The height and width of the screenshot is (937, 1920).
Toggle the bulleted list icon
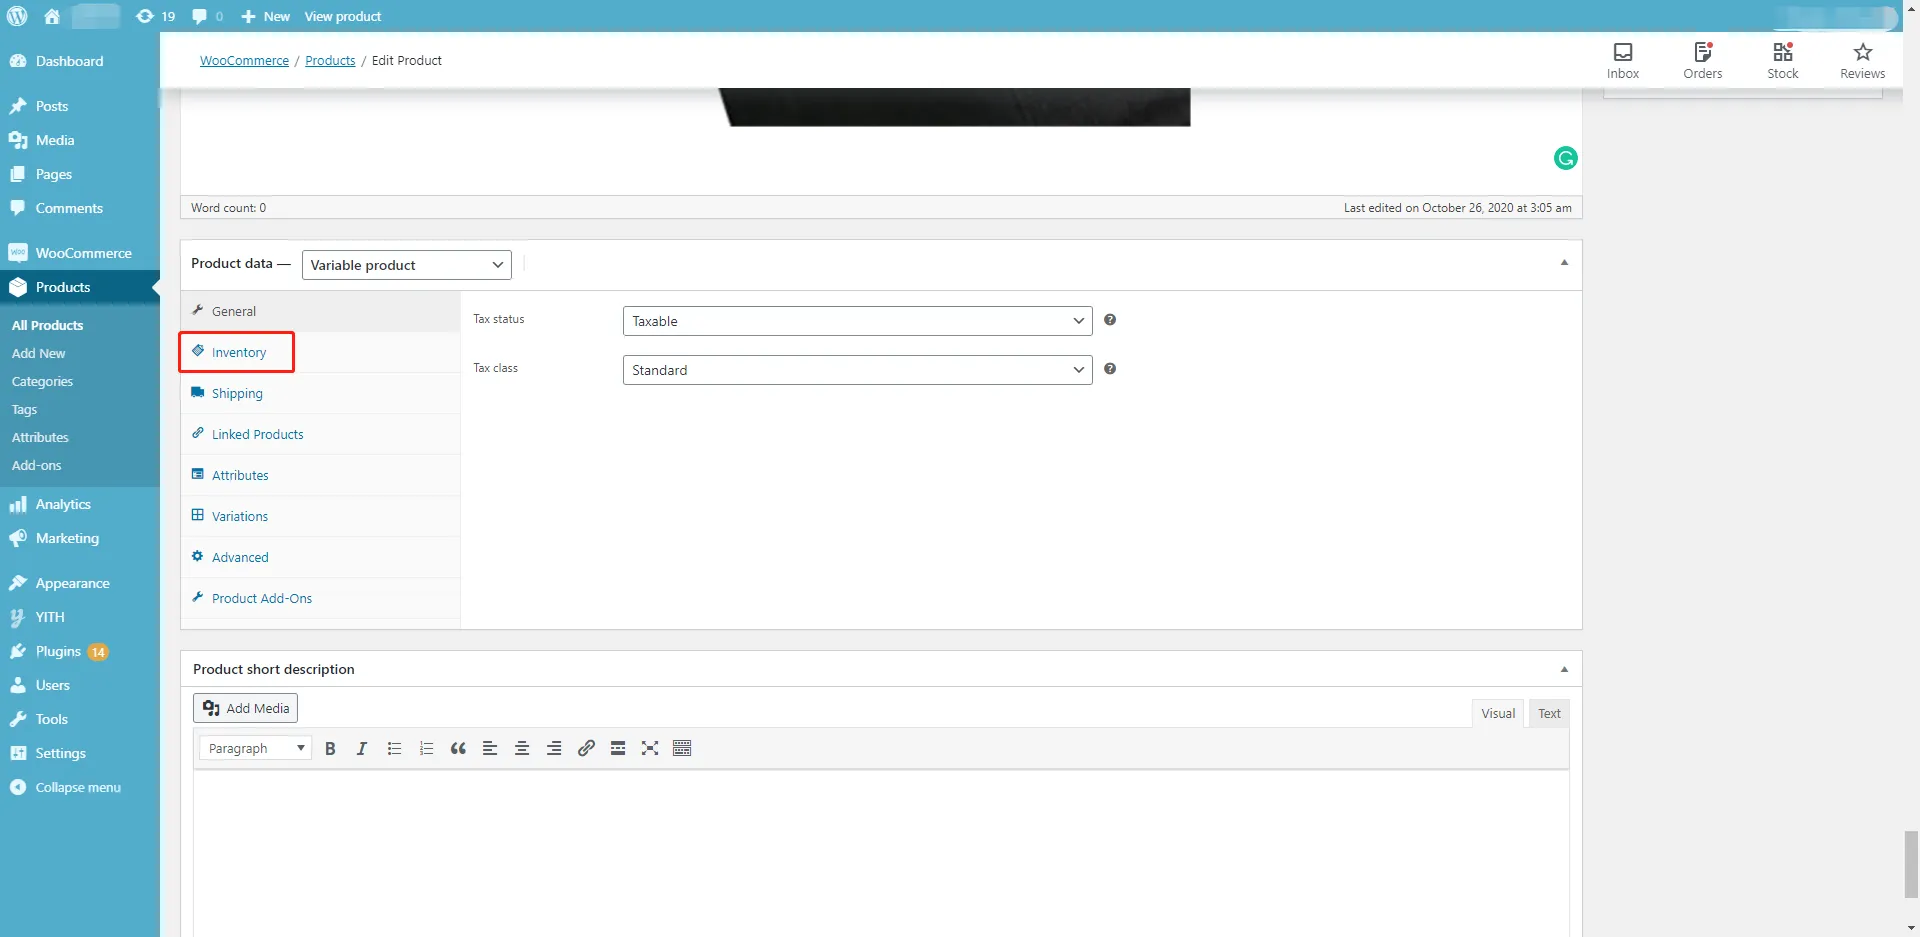[394, 749]
